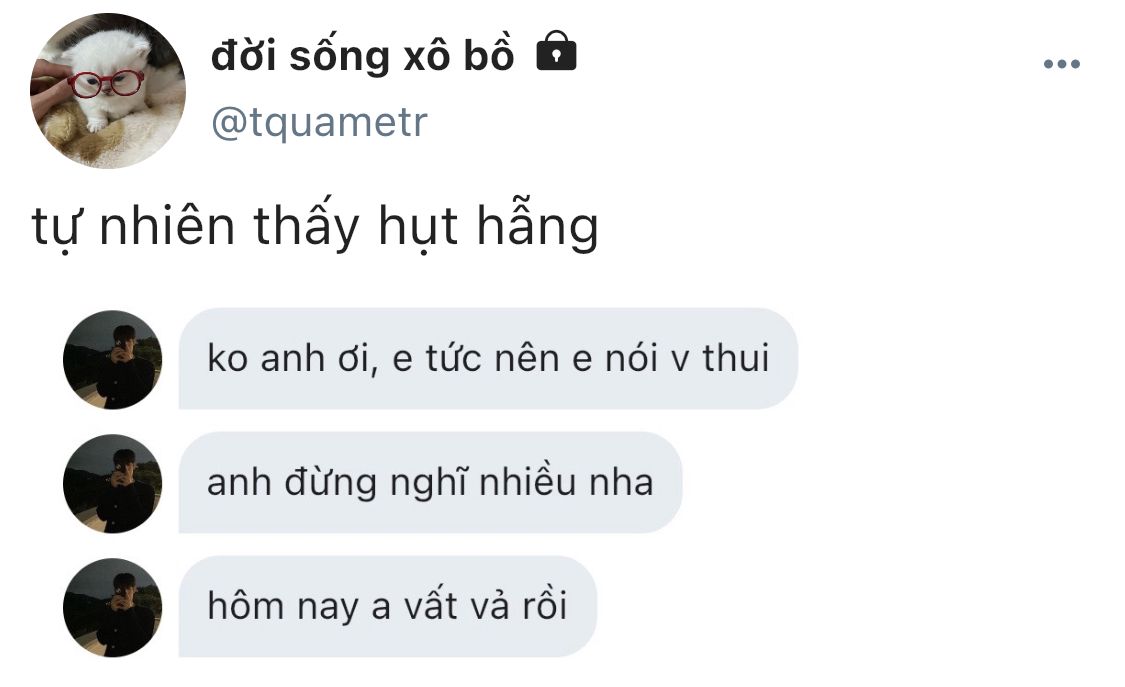Tap avatar beside 'hôm nay a vất vả rồi'

point(113,607)
